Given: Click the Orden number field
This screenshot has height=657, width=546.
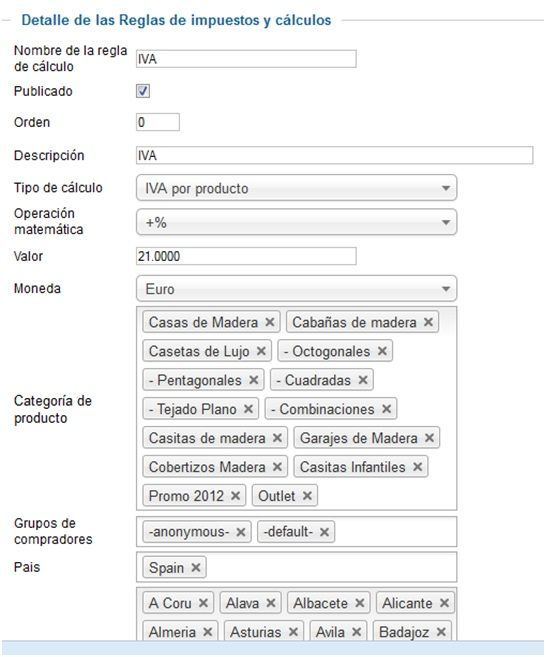Looking at the screenshot, I should (x=158, y=122).
